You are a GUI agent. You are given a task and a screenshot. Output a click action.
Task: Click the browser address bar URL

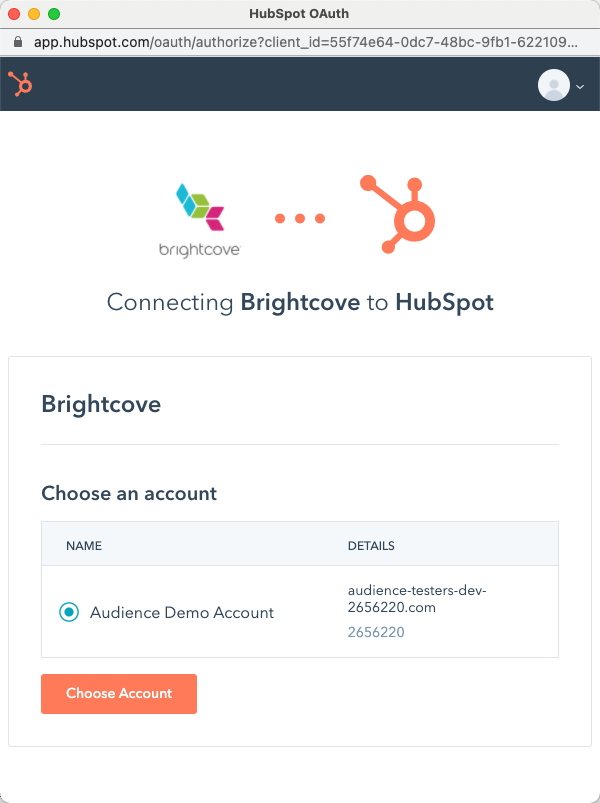pos(300,43)
